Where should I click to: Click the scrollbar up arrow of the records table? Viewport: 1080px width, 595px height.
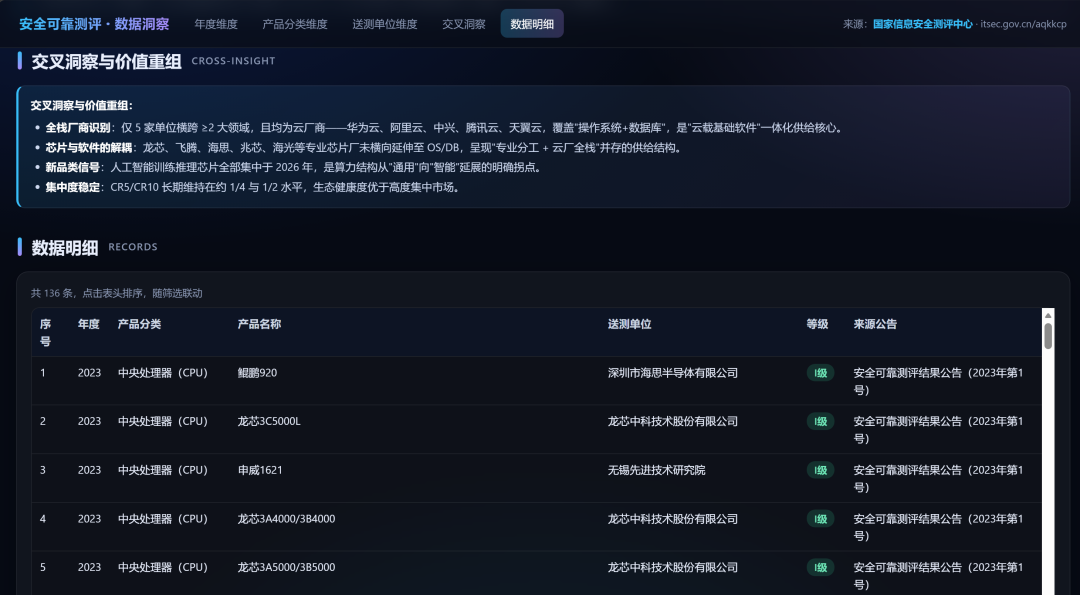click(x=1048, y=315)
